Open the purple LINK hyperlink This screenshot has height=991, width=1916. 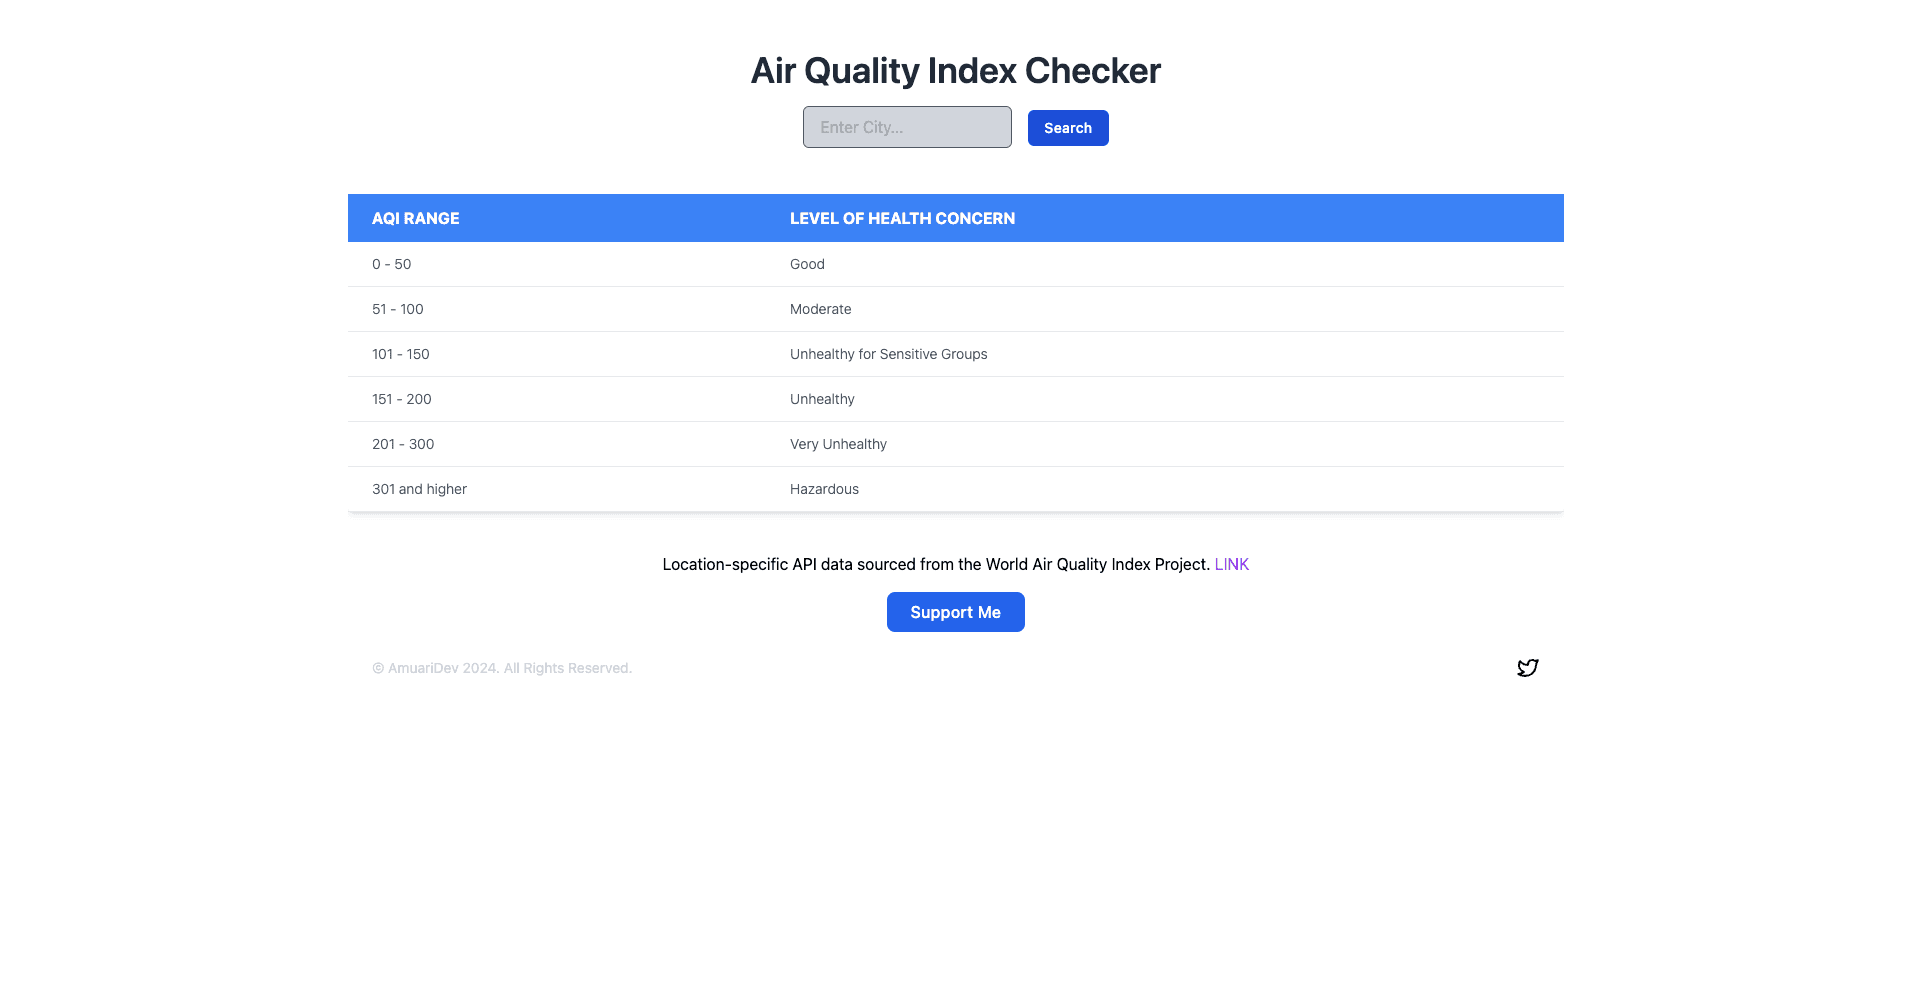pos(1231,564)
